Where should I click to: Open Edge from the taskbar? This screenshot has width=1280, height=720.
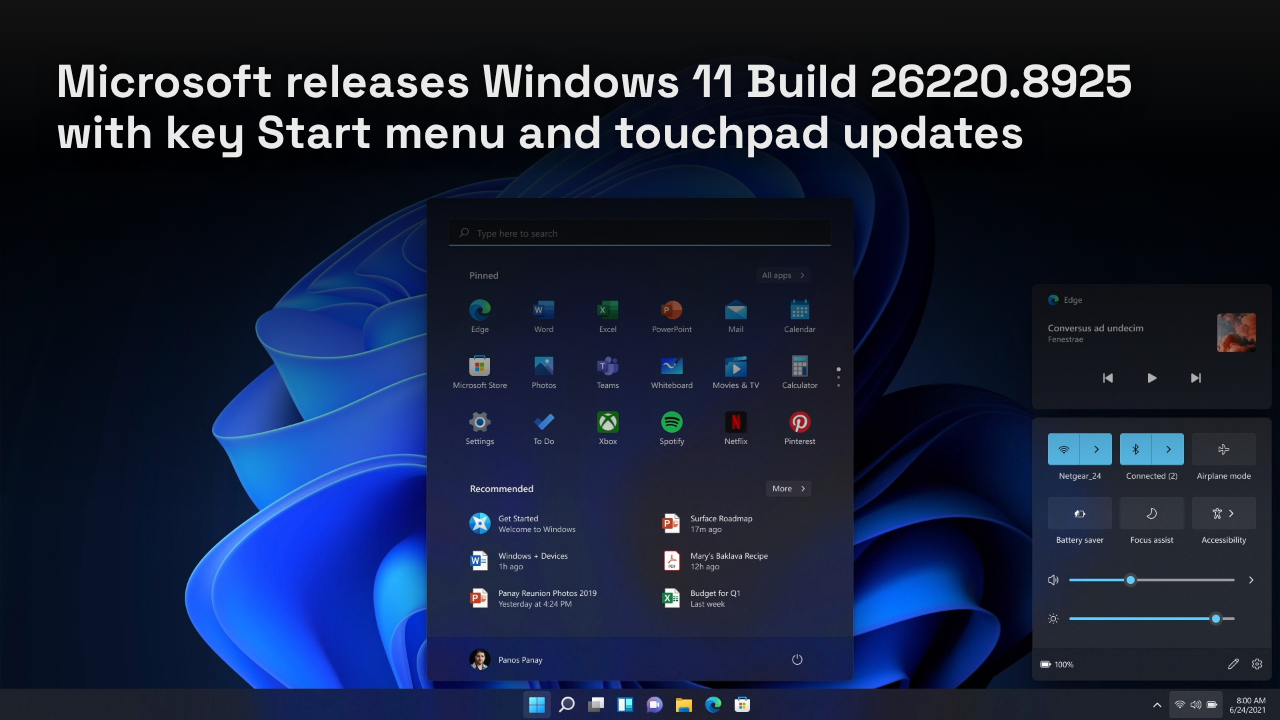713,704
